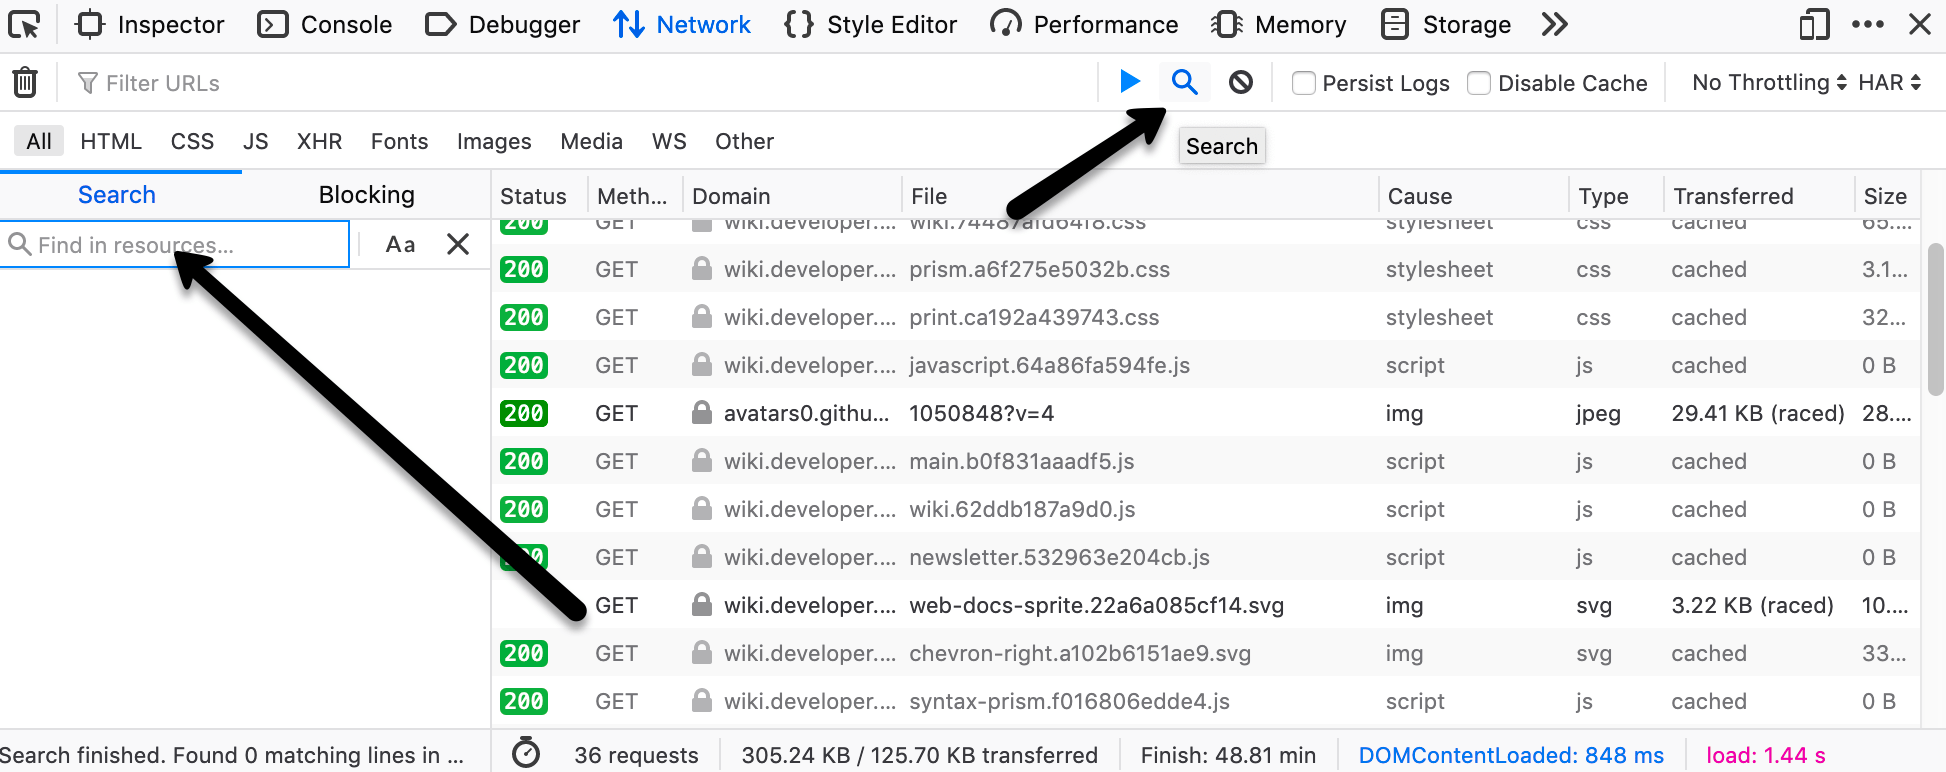The image size is (1946, 772).
Task: Close the search panel with X
Action: coord(458,244)
